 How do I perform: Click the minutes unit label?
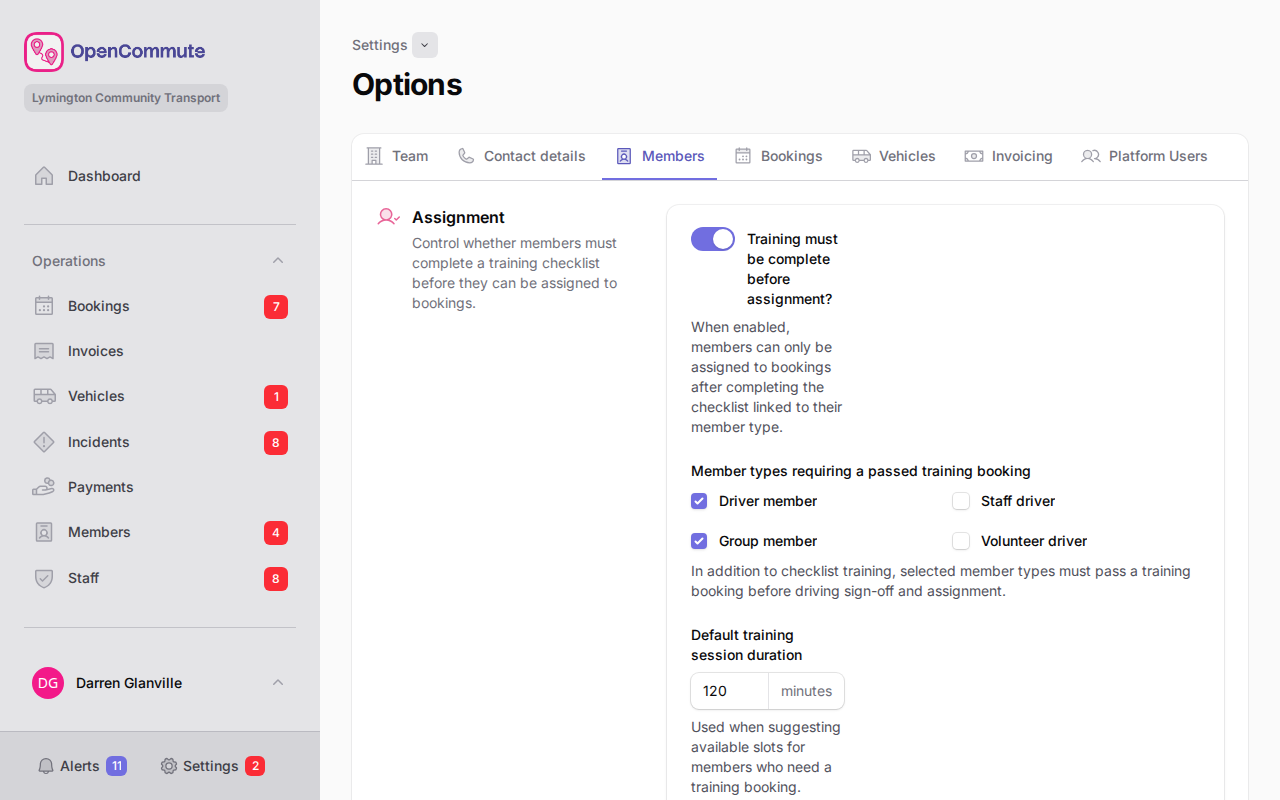(x=807, y=691)
